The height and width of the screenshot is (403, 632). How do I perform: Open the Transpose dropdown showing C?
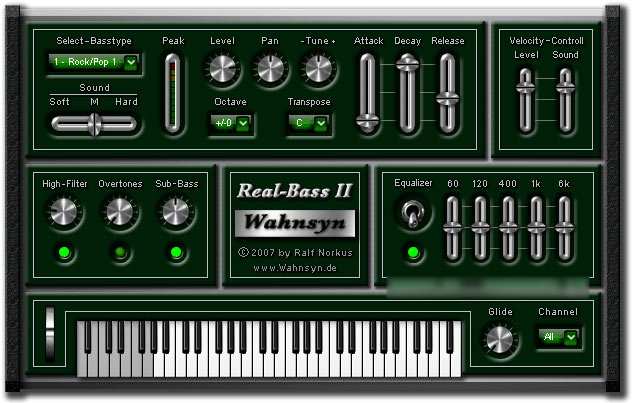pos(309,123)
